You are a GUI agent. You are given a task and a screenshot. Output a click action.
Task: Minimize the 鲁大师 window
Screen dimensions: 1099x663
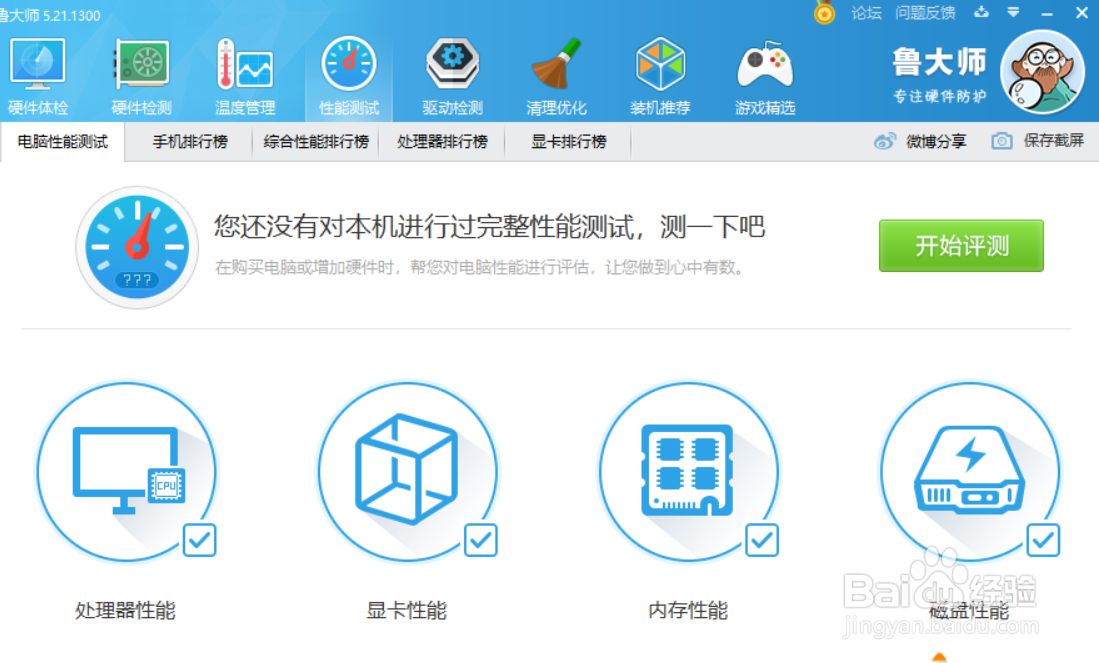pyautogui.click(x=1047, y=13)
